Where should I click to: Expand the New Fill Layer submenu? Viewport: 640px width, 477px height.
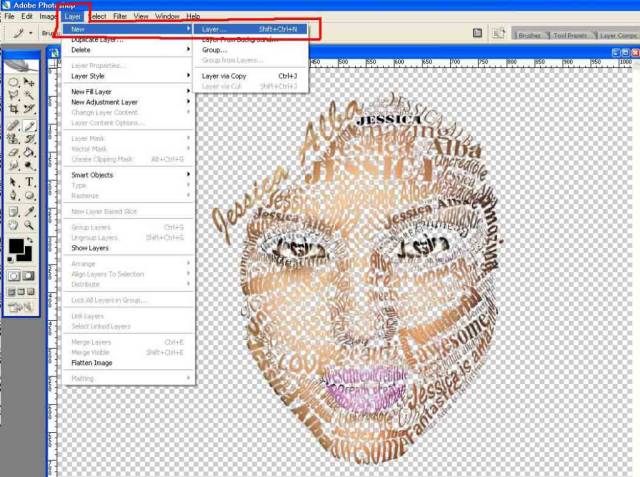pos(128,91)
